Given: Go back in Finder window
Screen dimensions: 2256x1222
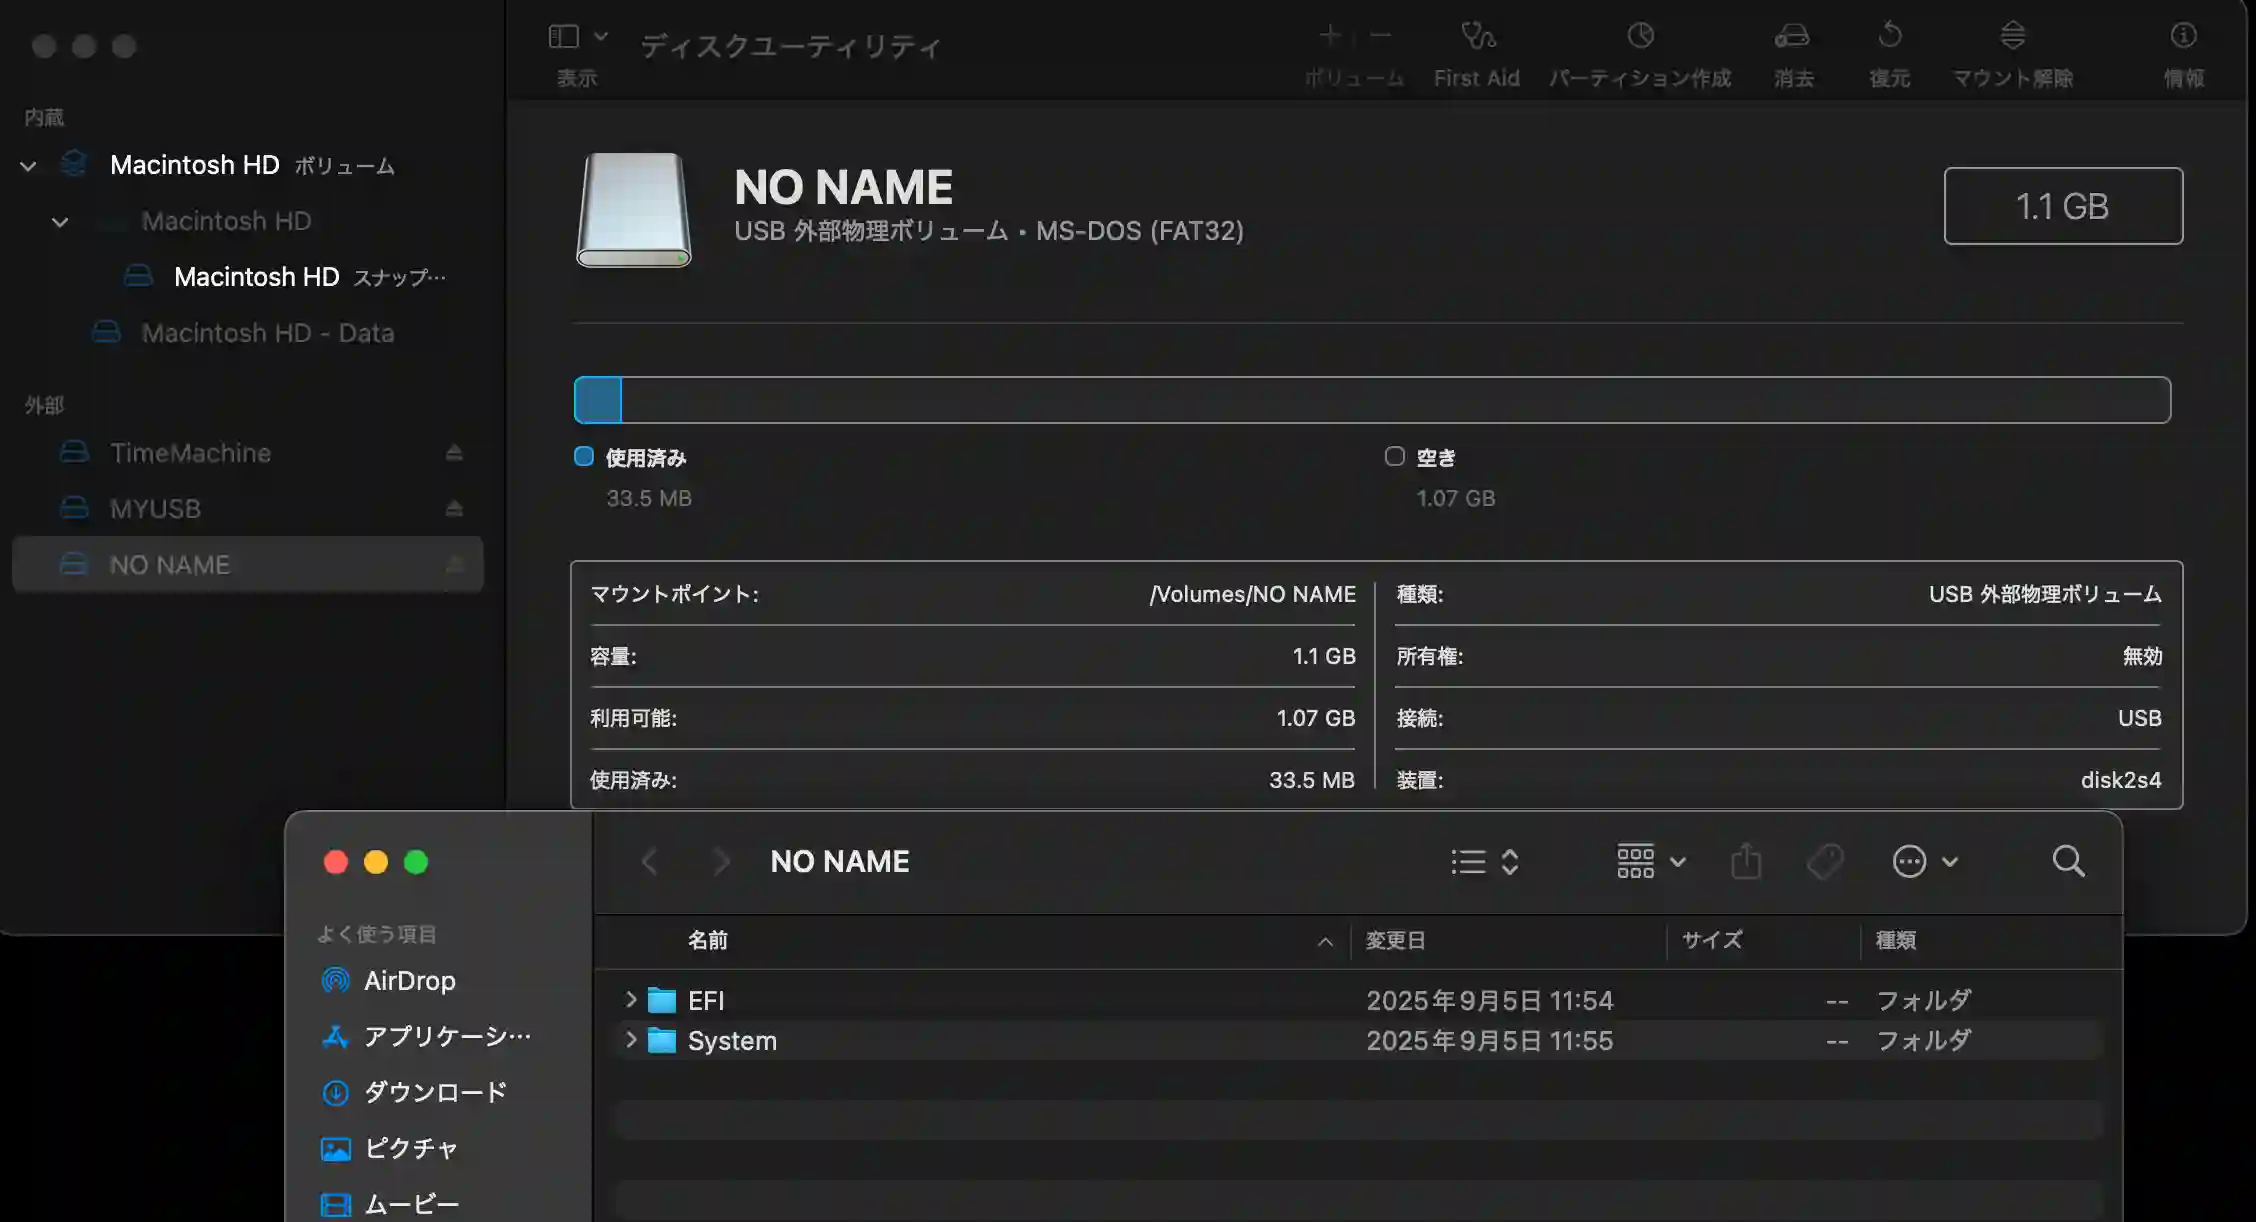Looking at the screenshot, I should tap(649, 861).
